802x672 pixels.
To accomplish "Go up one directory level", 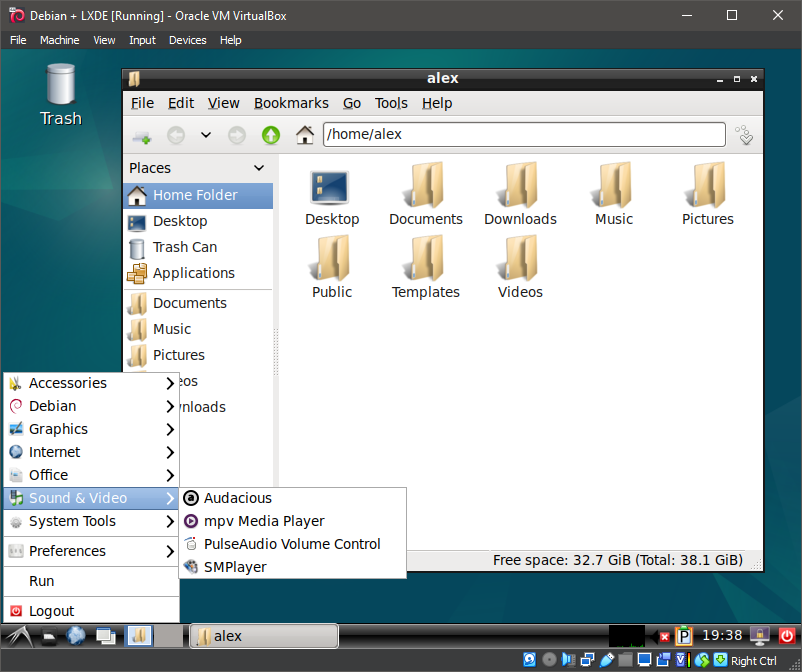I will click(269, 134).
